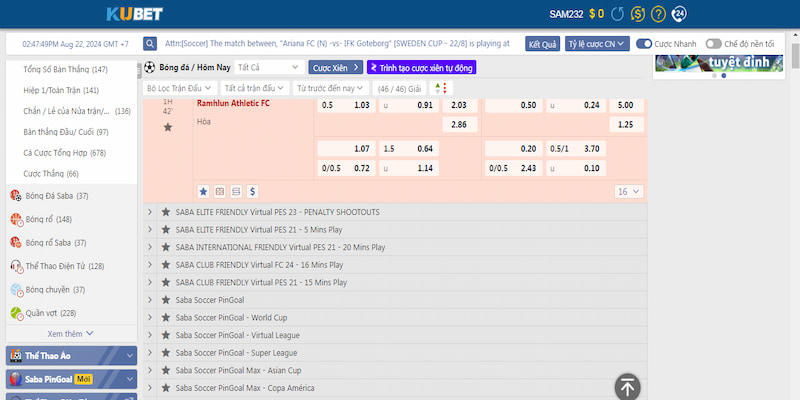Click the 2.86 Hòa odds cell
Viewport: 800px width, 400px height.
[460, 124]
